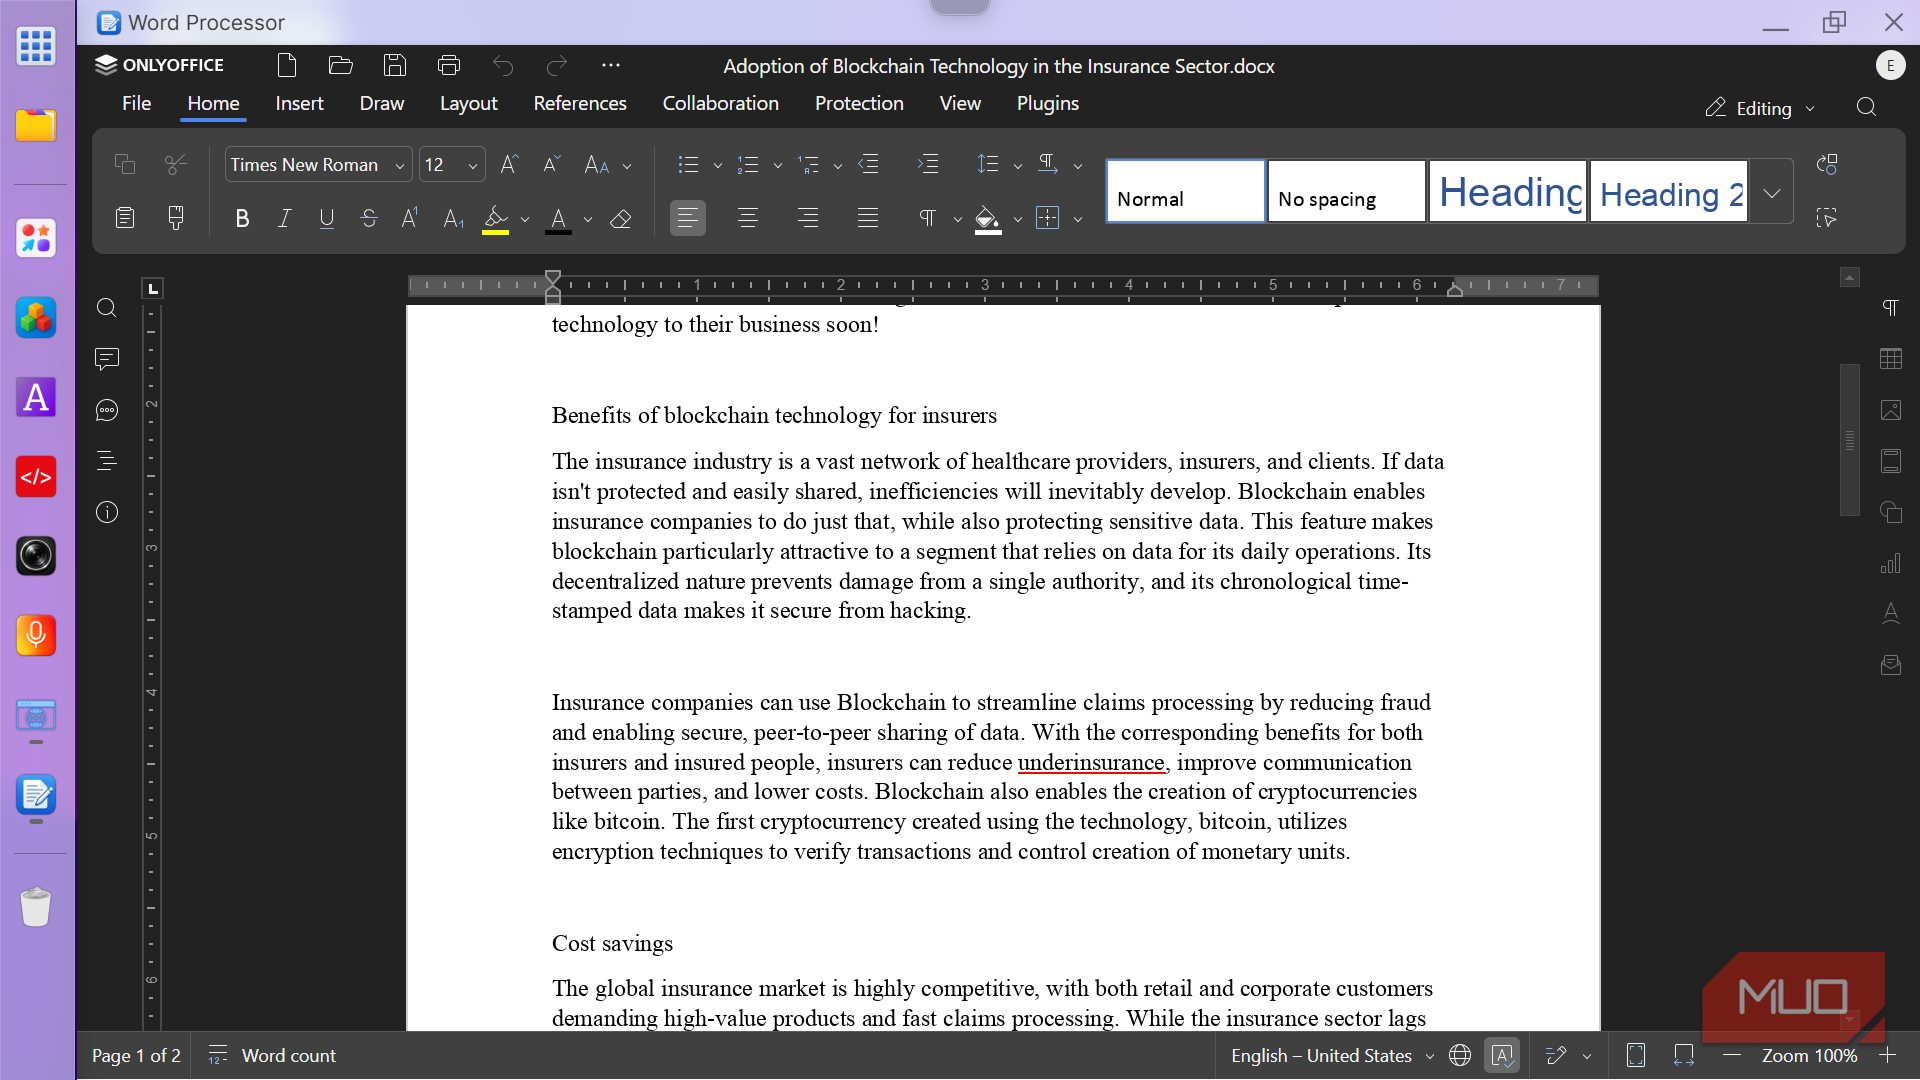Toggle Underline formatting
The image size is (1920, 1080).
pos(327,218)
